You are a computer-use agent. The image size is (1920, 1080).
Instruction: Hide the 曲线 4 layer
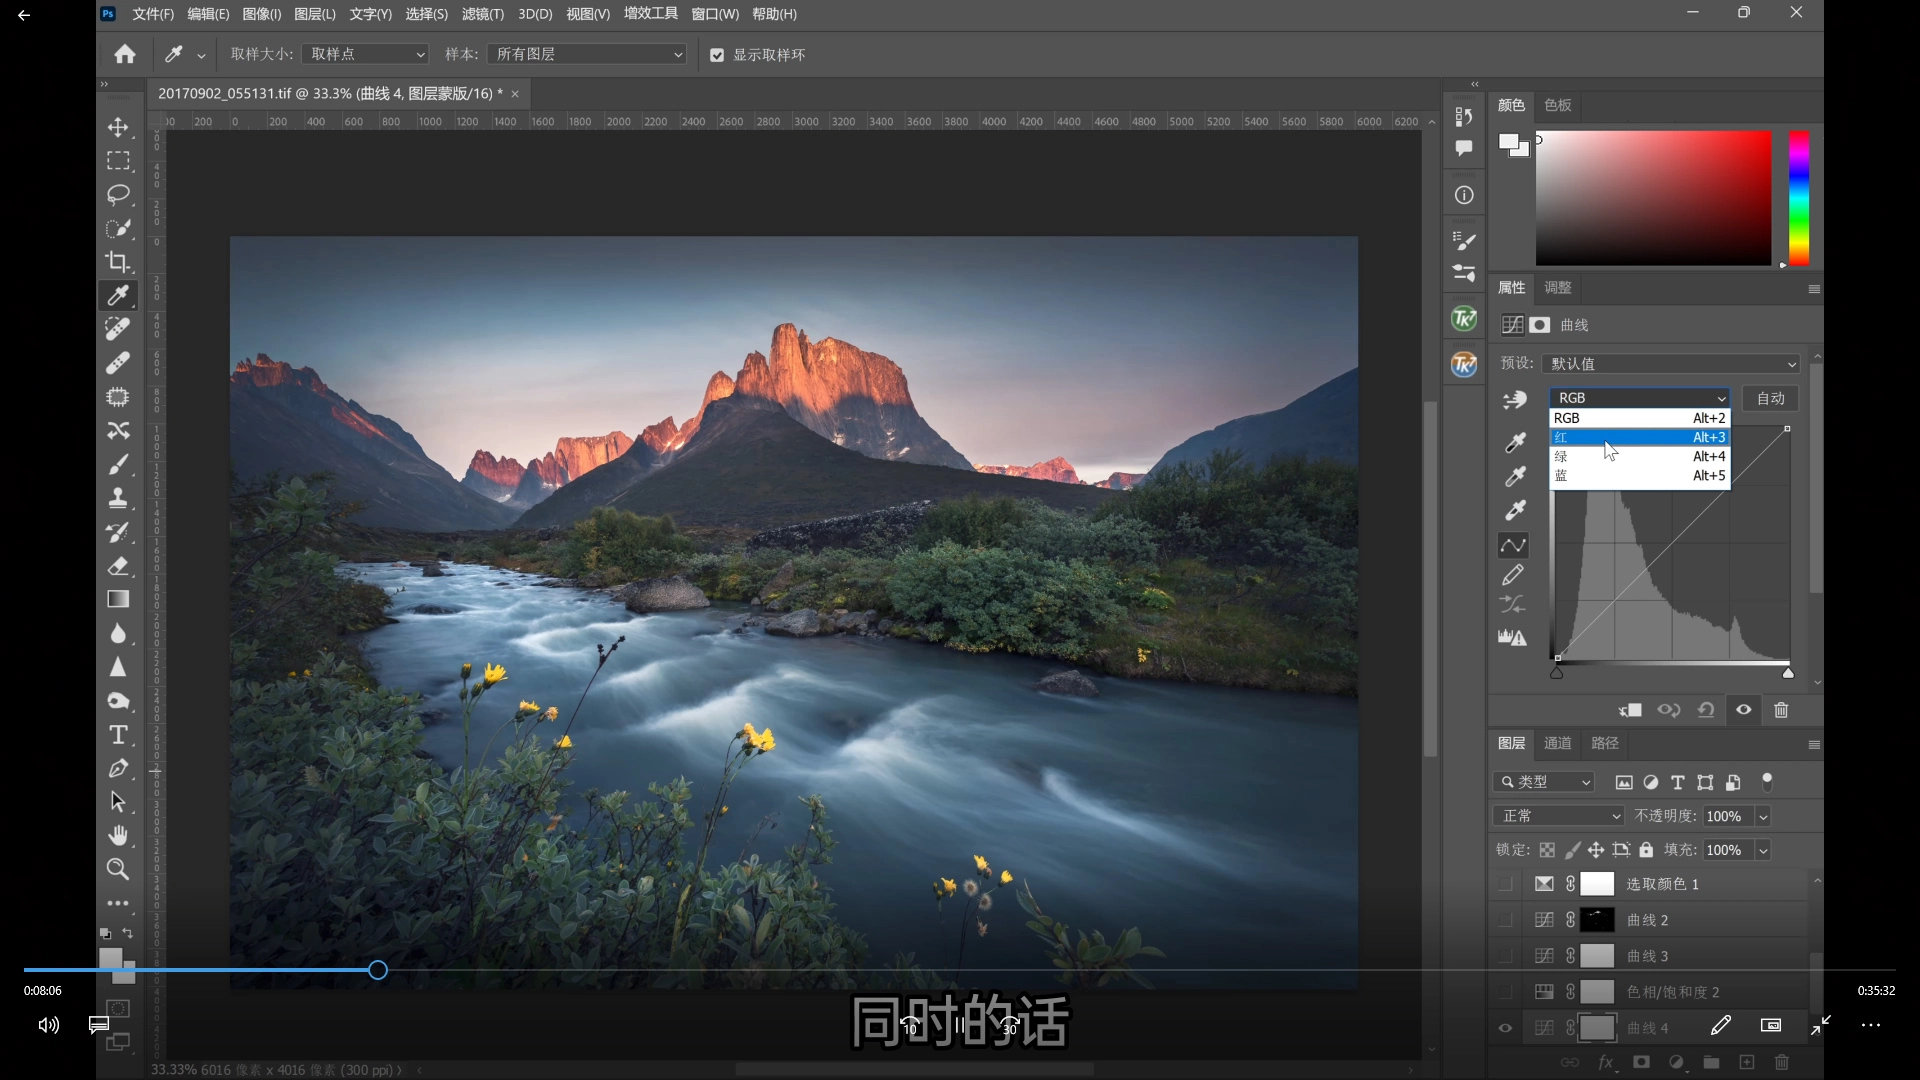click(1505, 1028)
